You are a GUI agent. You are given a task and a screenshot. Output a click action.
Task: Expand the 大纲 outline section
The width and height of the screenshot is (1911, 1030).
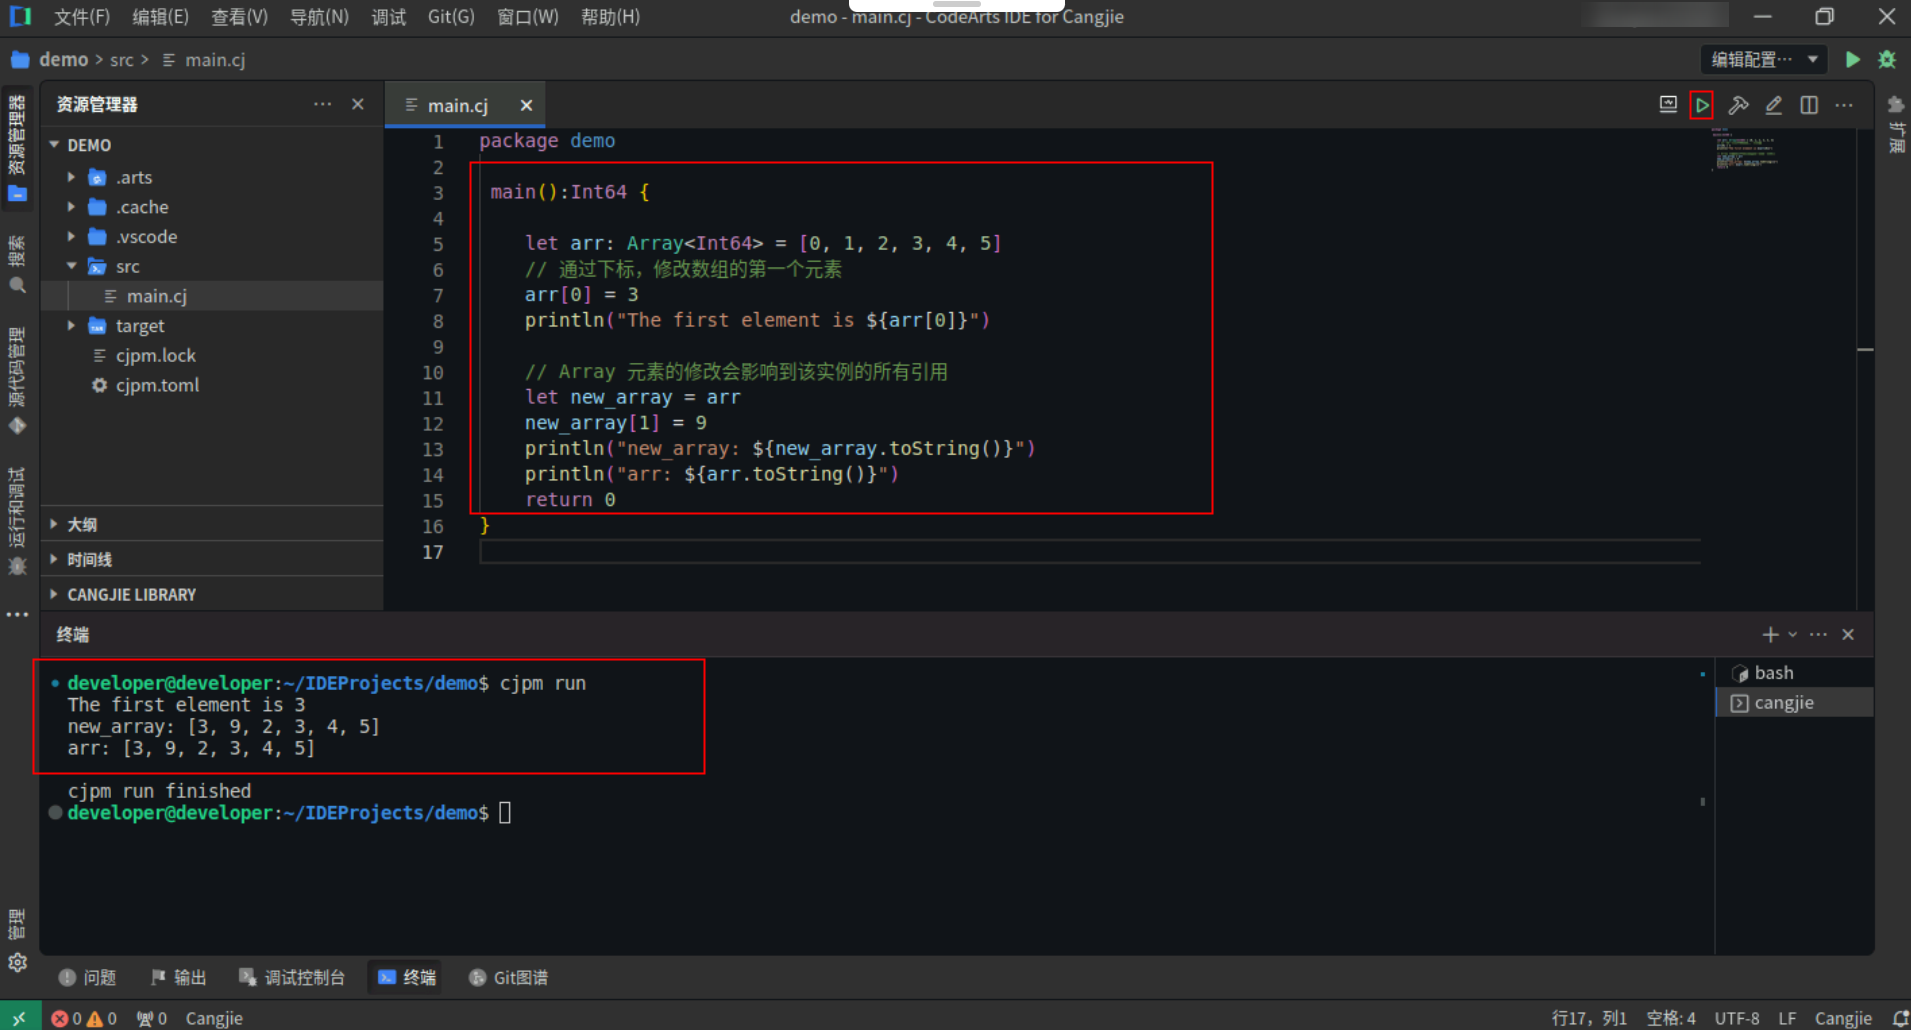[x=211, y=524]
